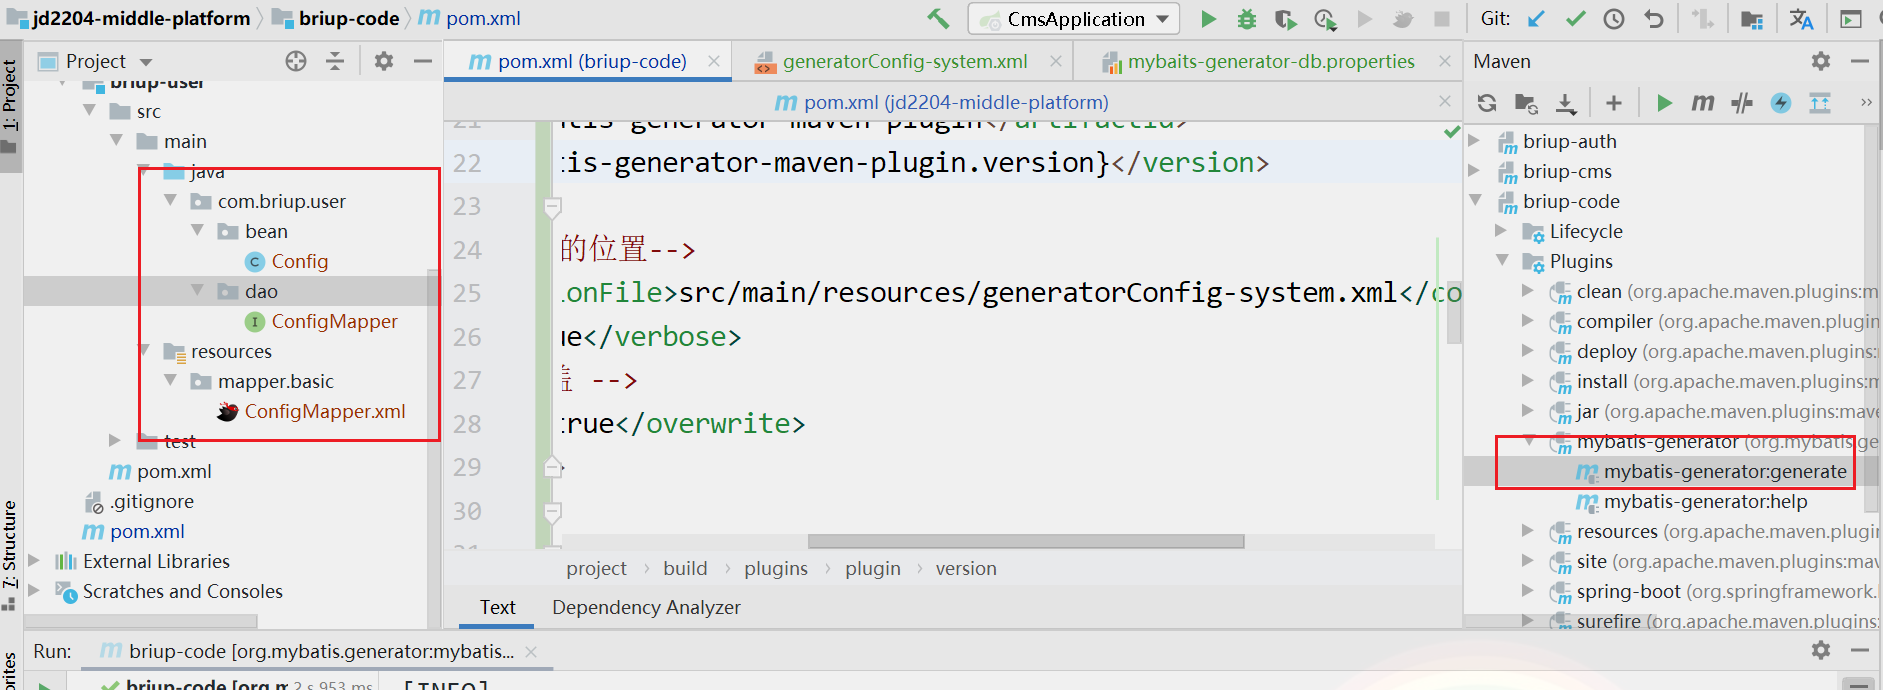Screen dimensions: 1883x690
Task: Click Generate sources and update folders icon in Maven
Action: pyautogui.click(x=1526, y=103)
